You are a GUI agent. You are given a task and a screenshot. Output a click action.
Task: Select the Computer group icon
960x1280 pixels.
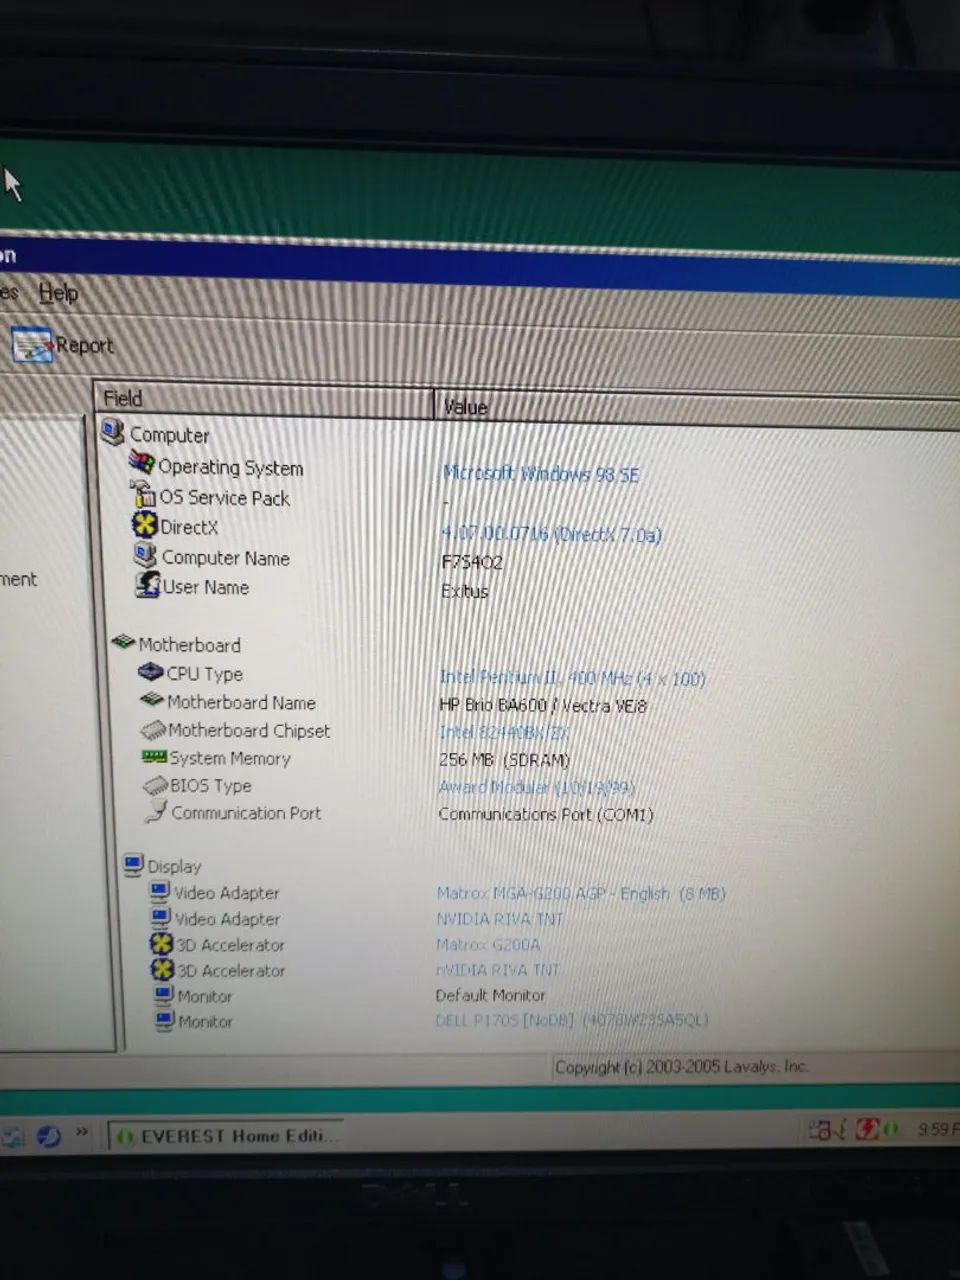tap(112, 433)
